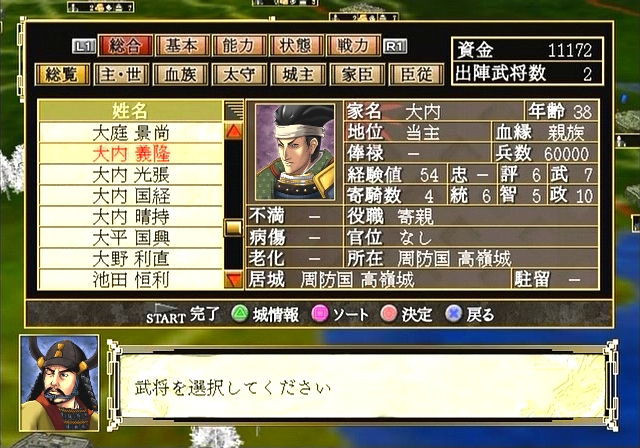Click the L1 shoulder button icon
Image resolution: width=640 pixels, height=448 pixels.
point(84,46)
